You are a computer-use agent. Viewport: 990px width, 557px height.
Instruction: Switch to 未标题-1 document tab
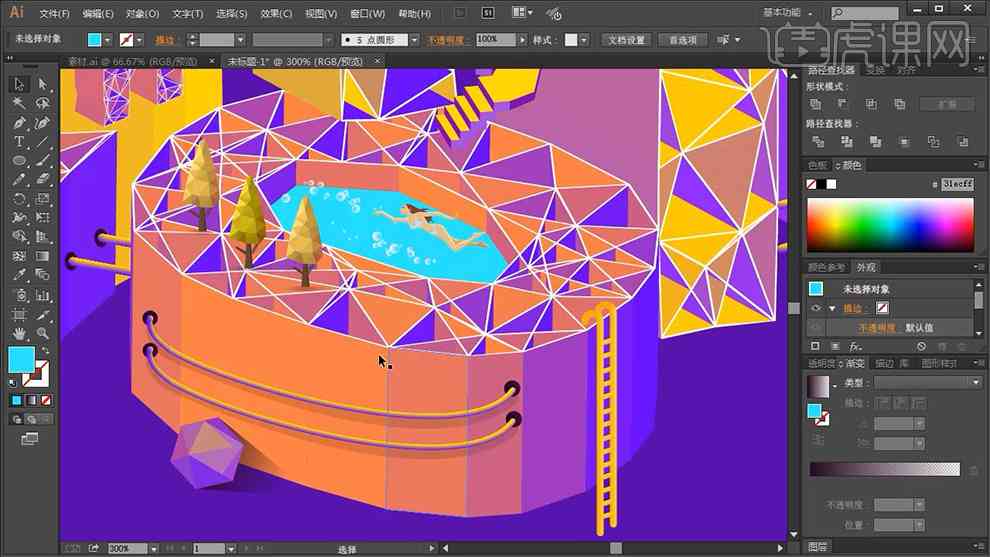tap(295, 61)
